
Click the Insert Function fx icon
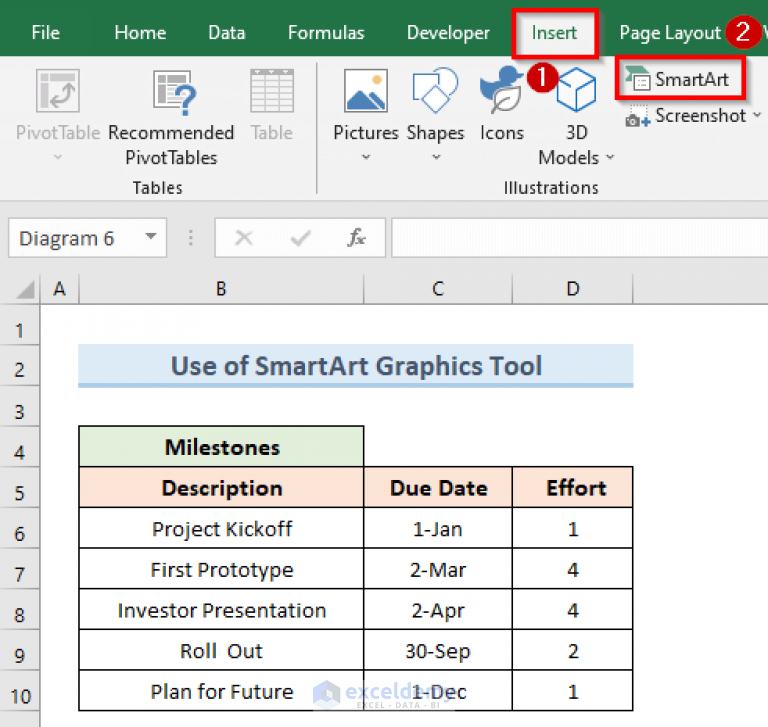pos(356,238)
